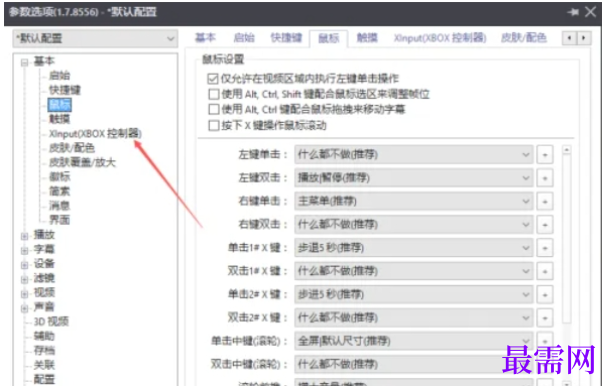614x391 pixels.
Task: Select XInput(XBOX 控制器) in the tree
Action: click(x=95, y=134)
